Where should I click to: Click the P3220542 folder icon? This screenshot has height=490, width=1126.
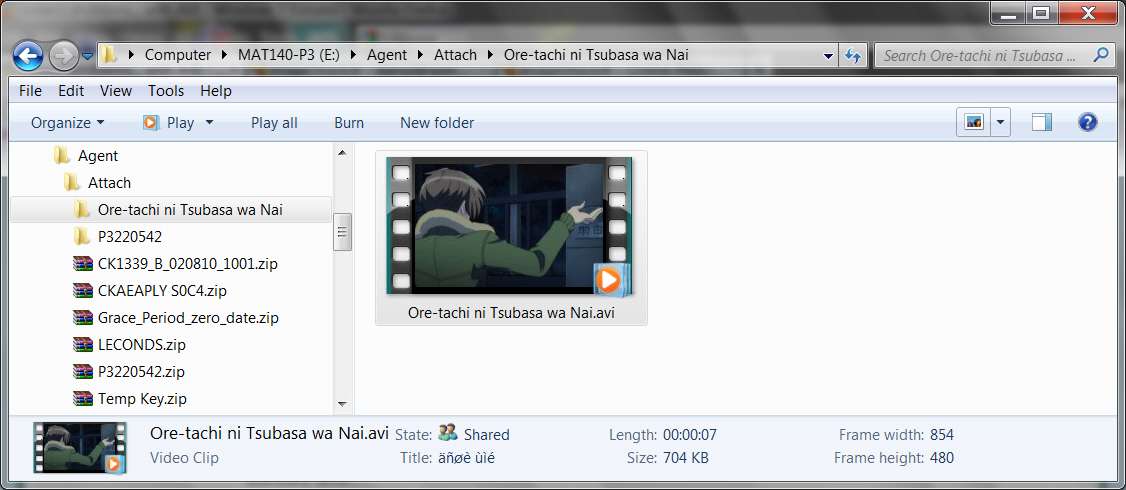pyautogui.click(x=81, y=236)
